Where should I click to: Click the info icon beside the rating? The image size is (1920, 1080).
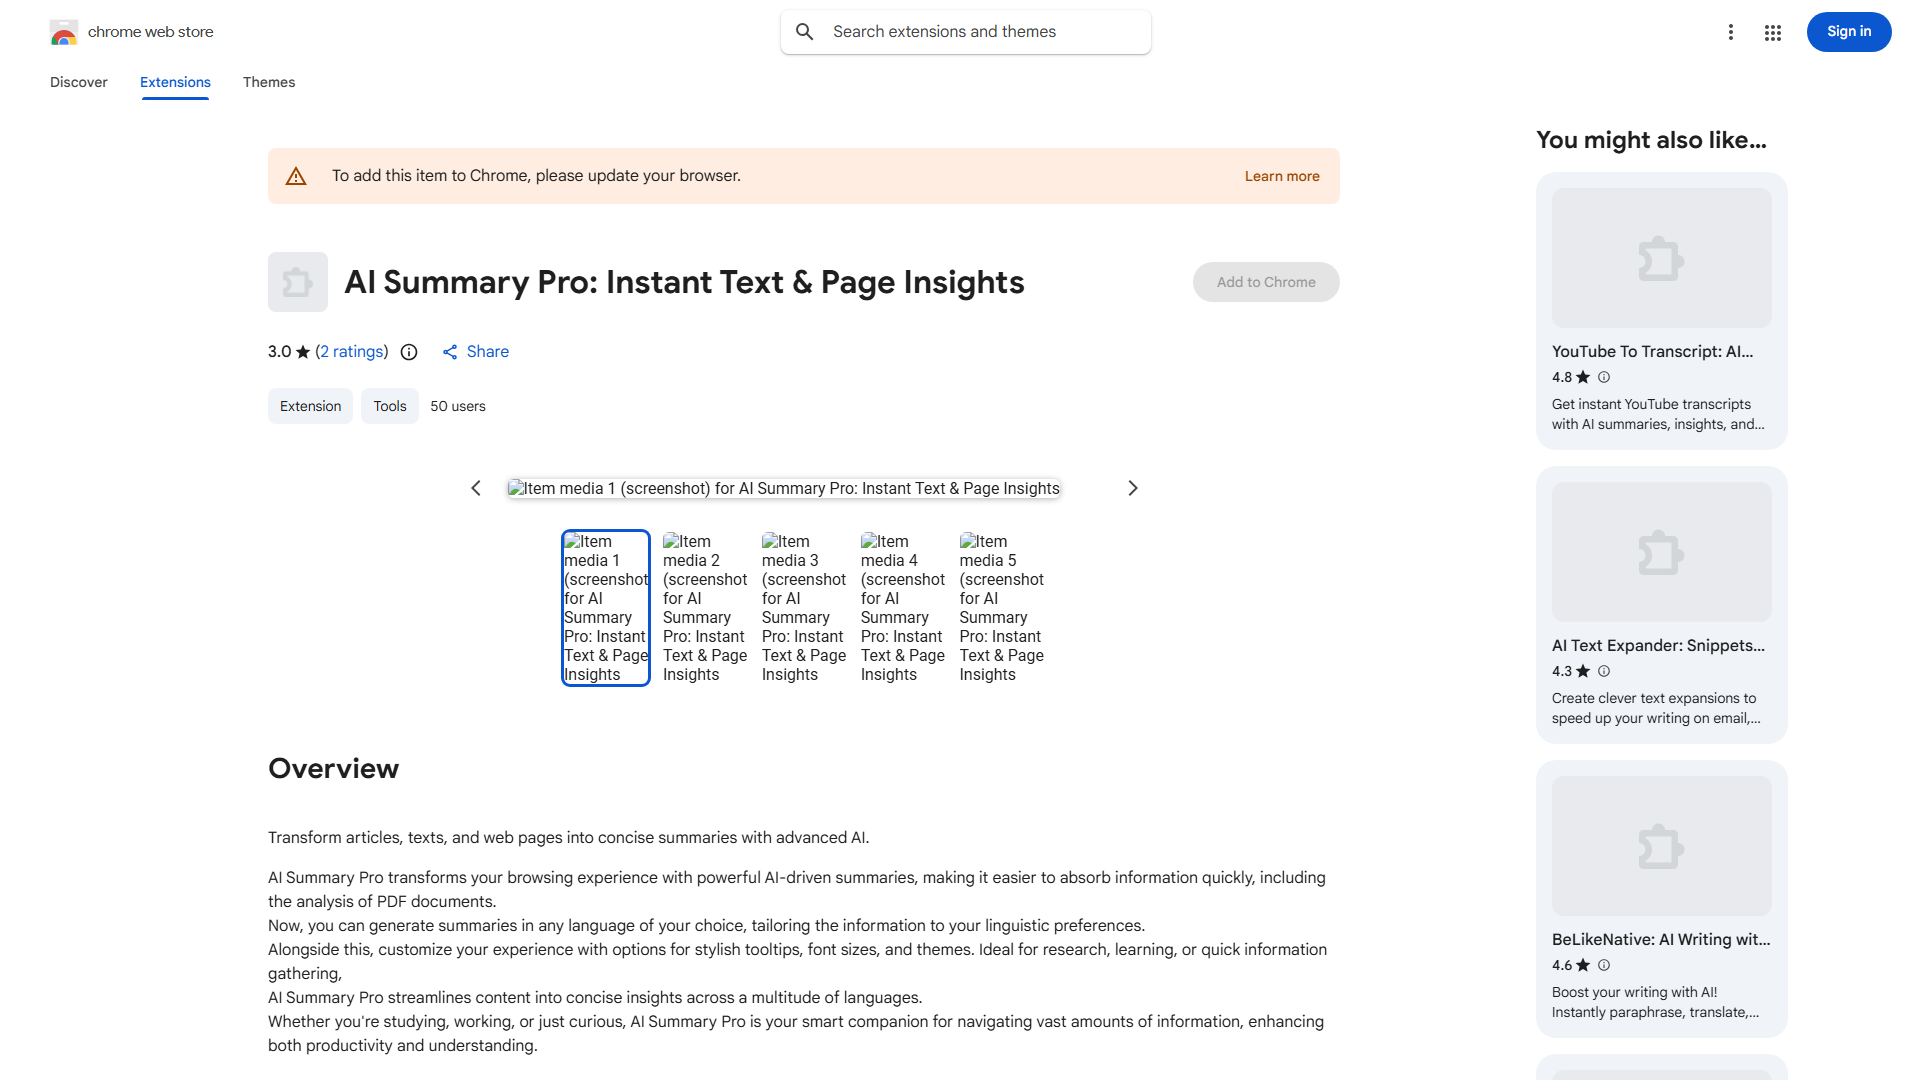coord(409,352)
